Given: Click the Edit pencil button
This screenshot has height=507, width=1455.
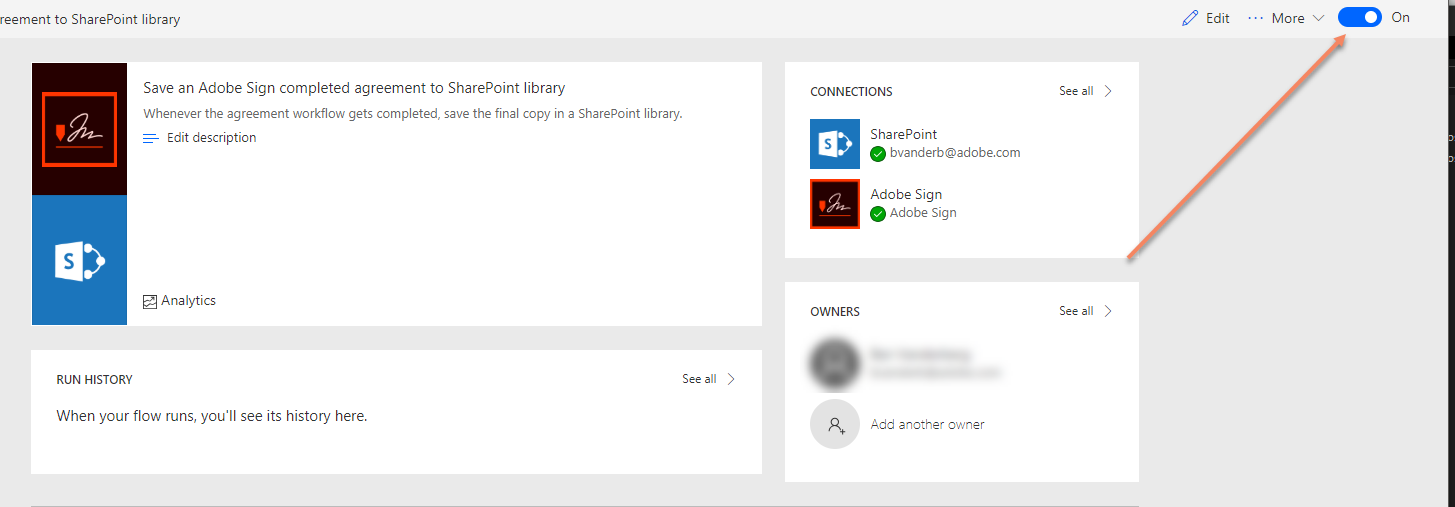Looking at the screenshot, I should coord(1206,18).
